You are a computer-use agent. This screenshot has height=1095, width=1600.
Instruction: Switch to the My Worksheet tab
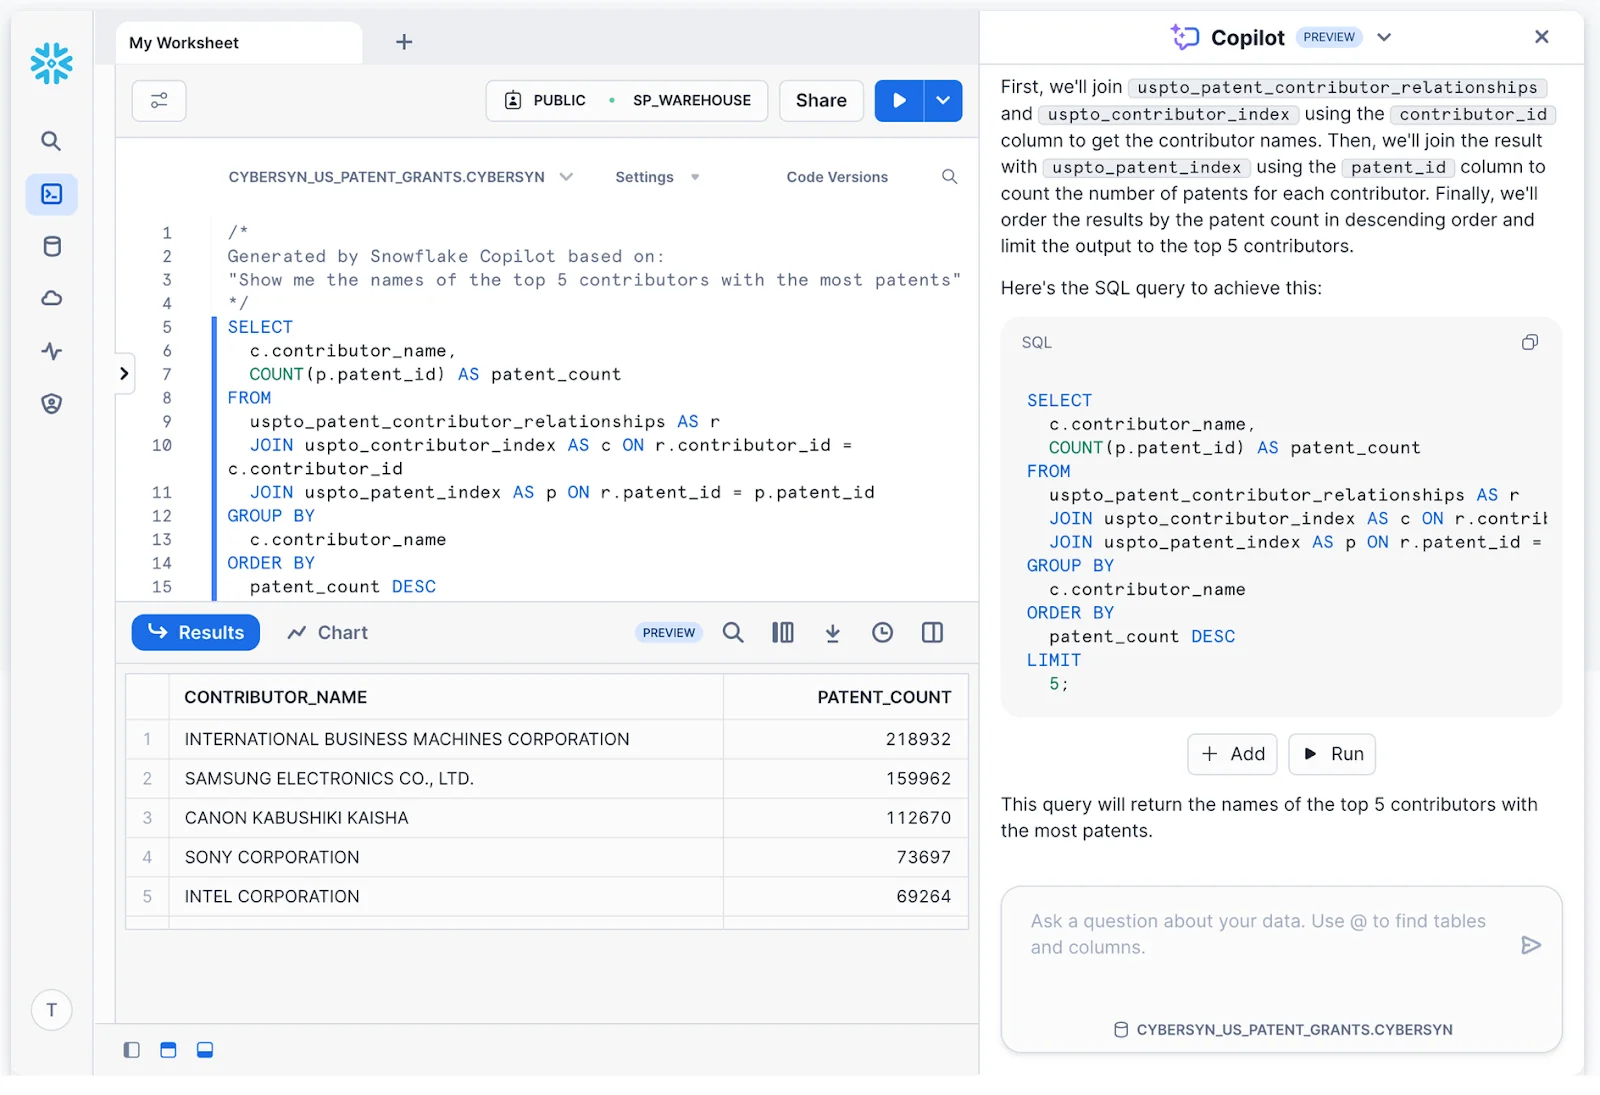[238, 43]
